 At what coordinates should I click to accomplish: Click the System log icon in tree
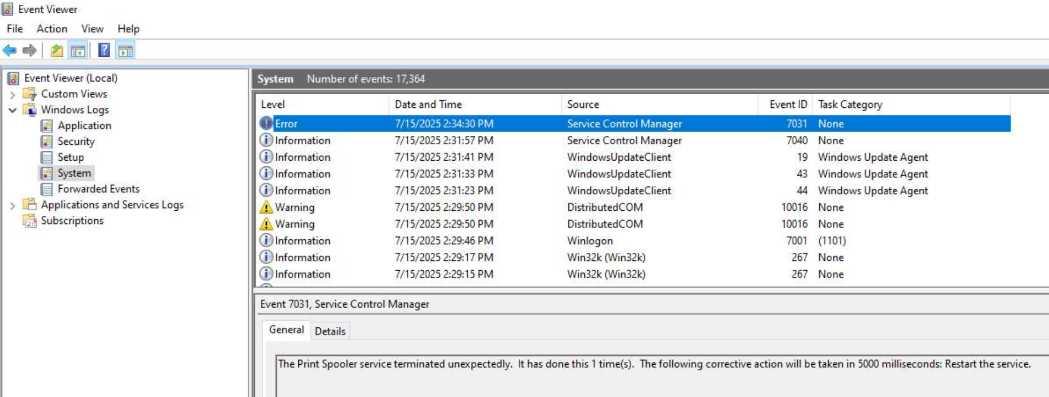pyautogui.click(x=46, y=173)
